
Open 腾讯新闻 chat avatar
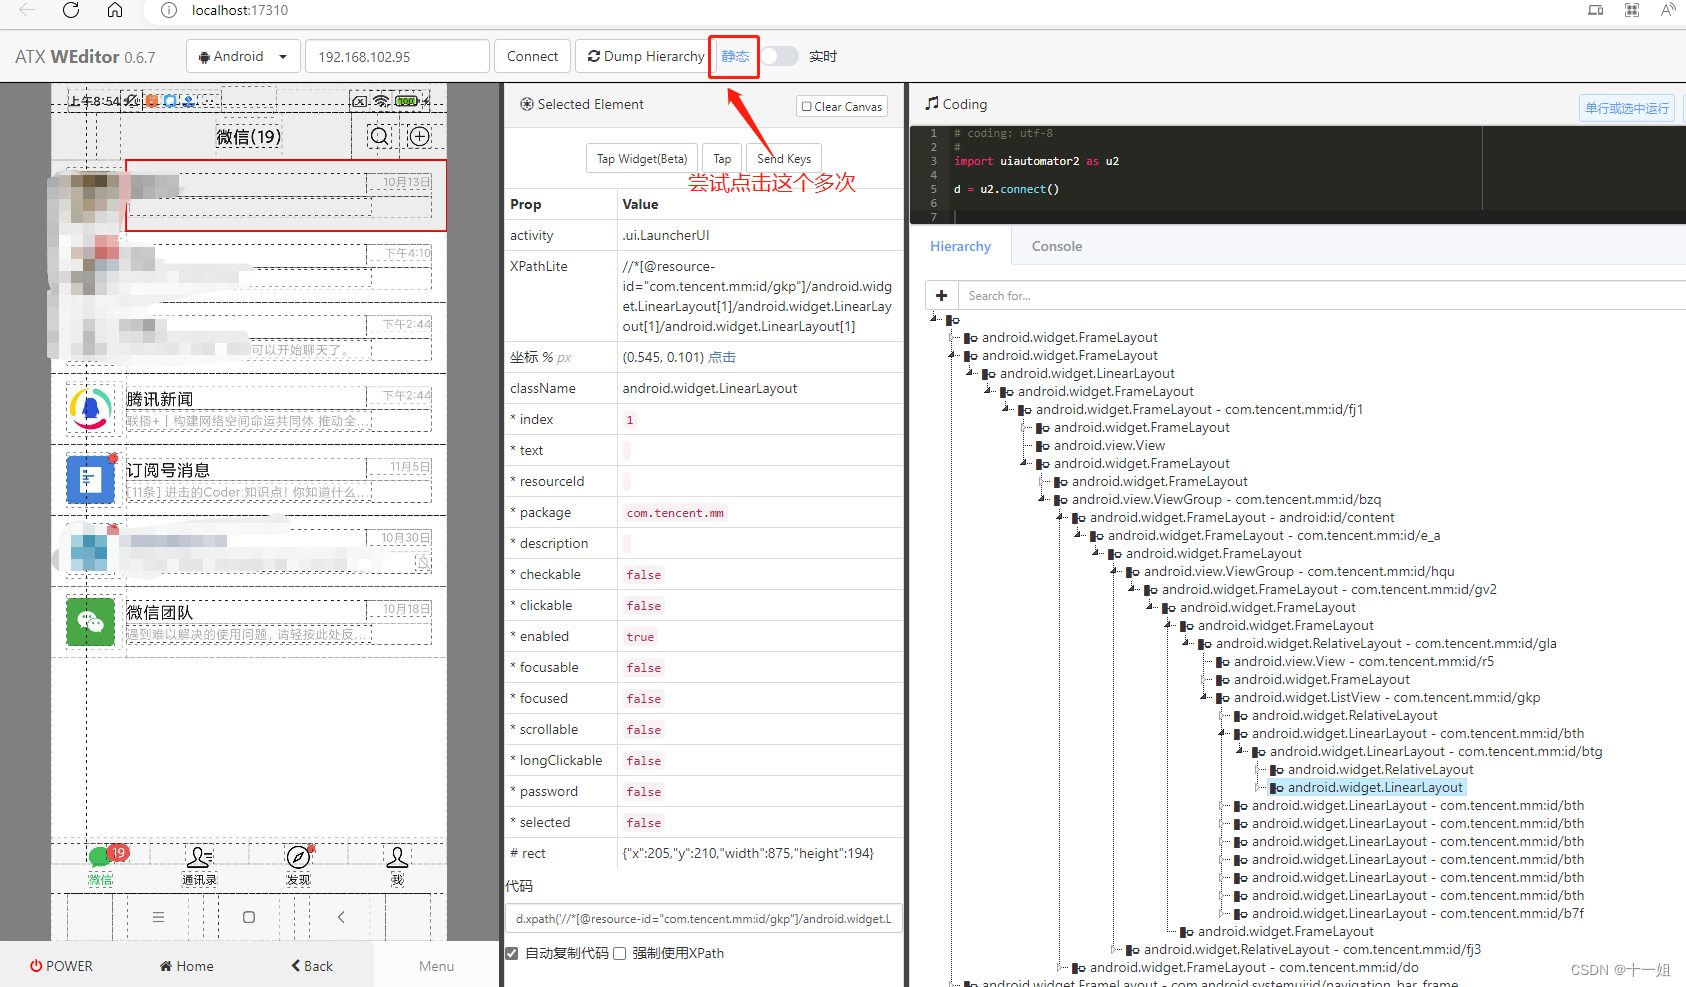pyautogui.click(x=91, y=409)
